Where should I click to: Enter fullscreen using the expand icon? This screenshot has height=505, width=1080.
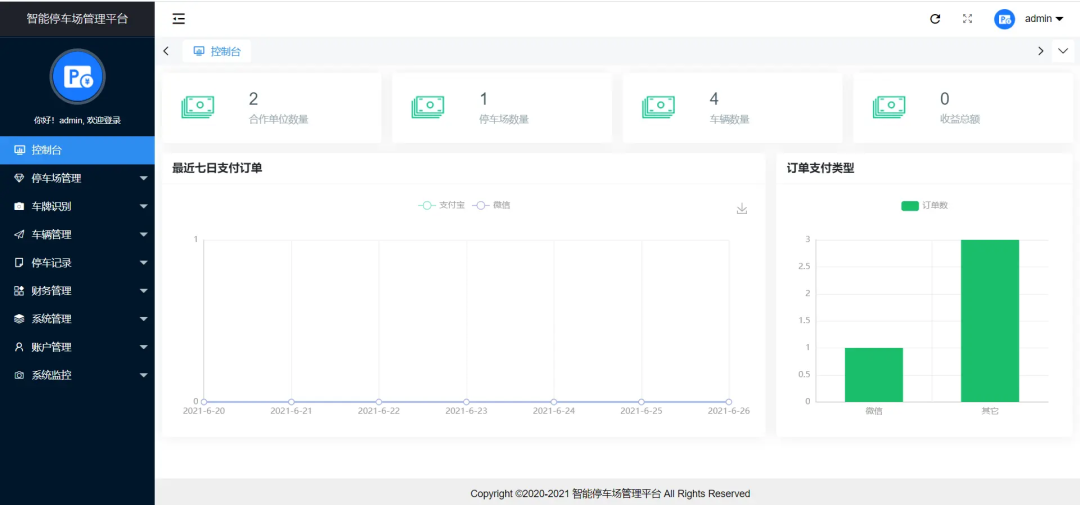tap(967, 19)
